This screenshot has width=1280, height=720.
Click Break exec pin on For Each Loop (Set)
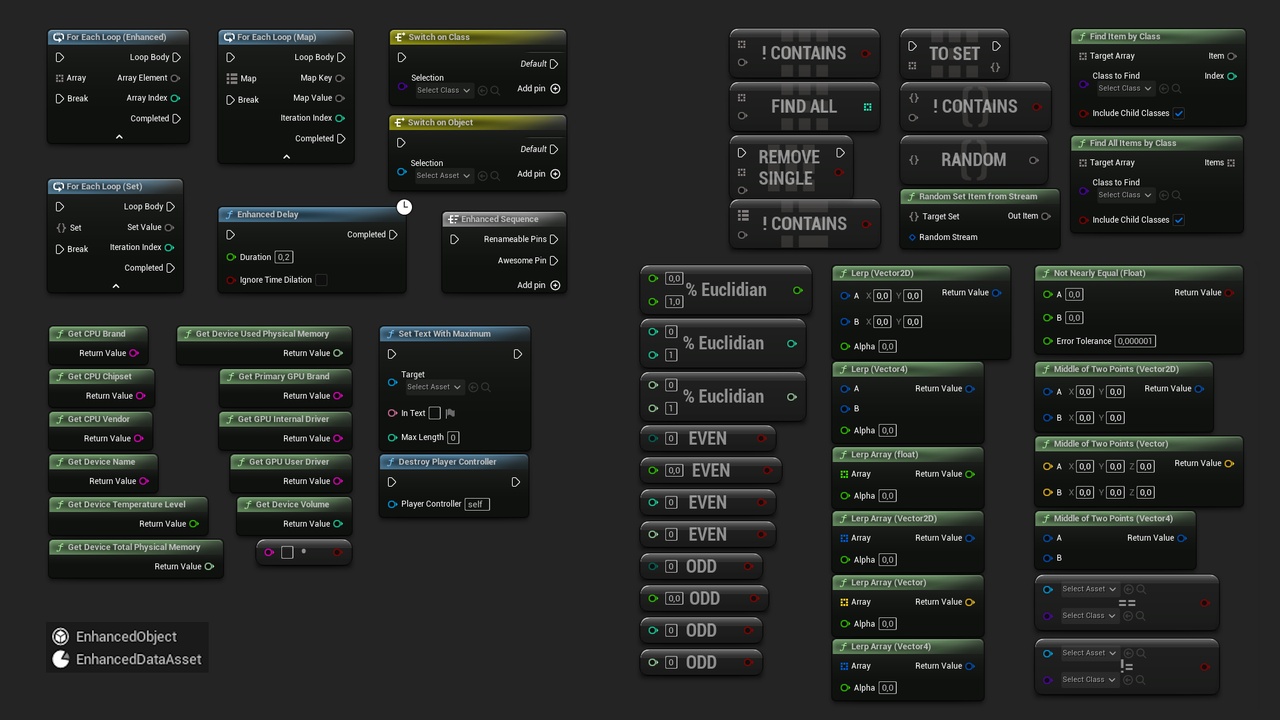click(60, 249)
